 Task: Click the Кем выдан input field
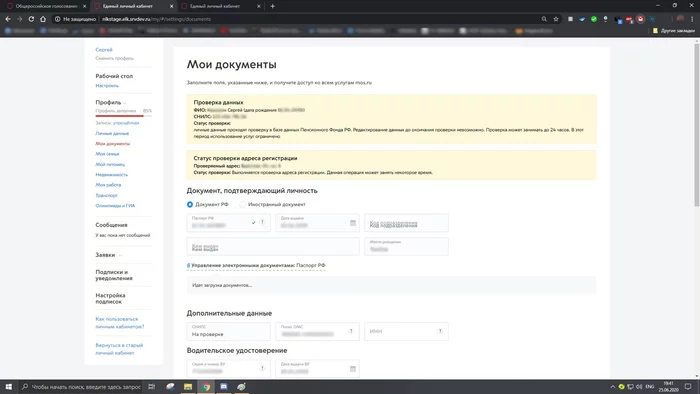pos(273,246)
